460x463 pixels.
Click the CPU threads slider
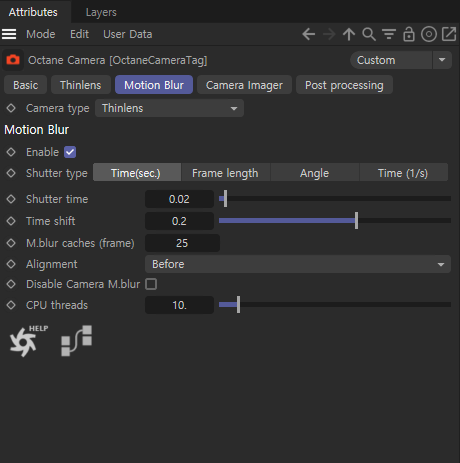tap(335, 305)
